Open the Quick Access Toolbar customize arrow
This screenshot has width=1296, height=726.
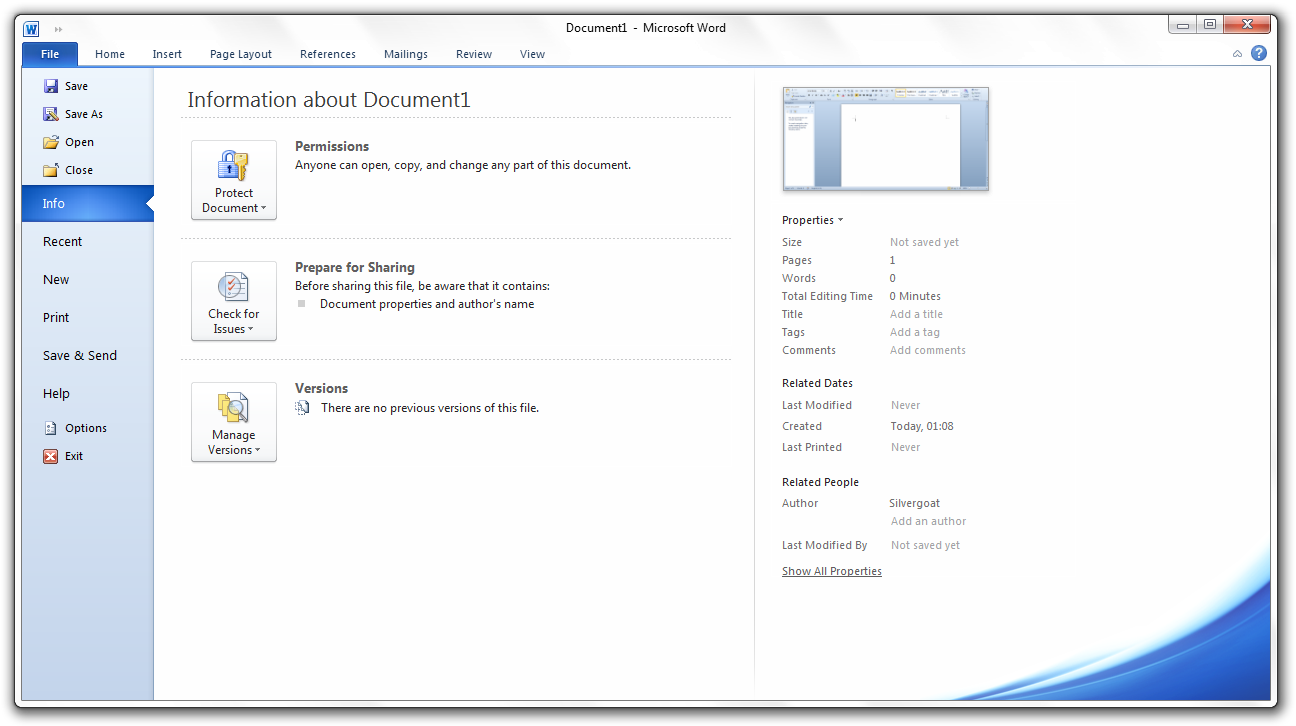click(58, 30)
